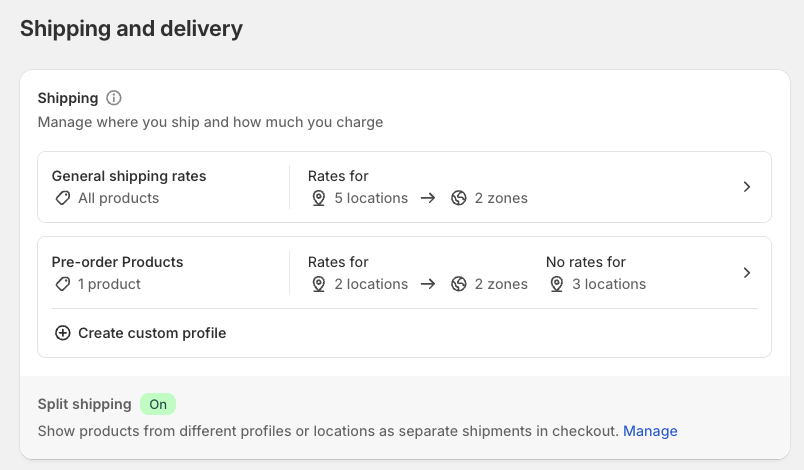Viewport: 804px width, 470px height.
Task: Click the location pin icon for 2 locations
Action: pyautogui.click(x=318, y=284)
